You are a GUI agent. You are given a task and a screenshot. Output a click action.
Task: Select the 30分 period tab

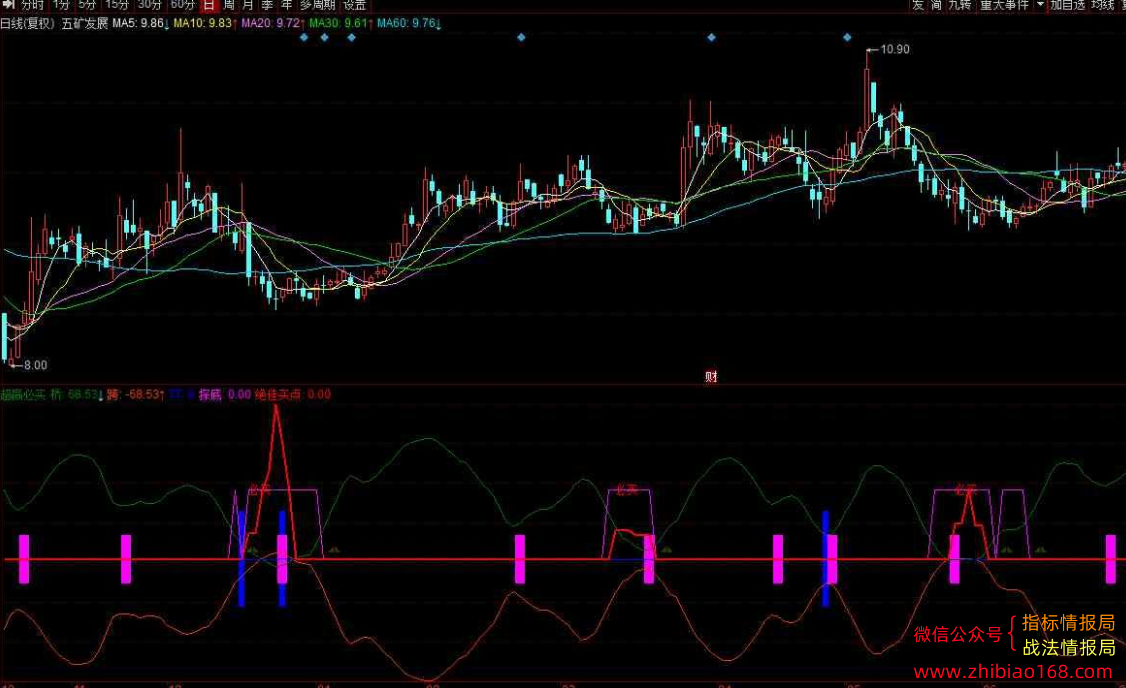[149, 4]
